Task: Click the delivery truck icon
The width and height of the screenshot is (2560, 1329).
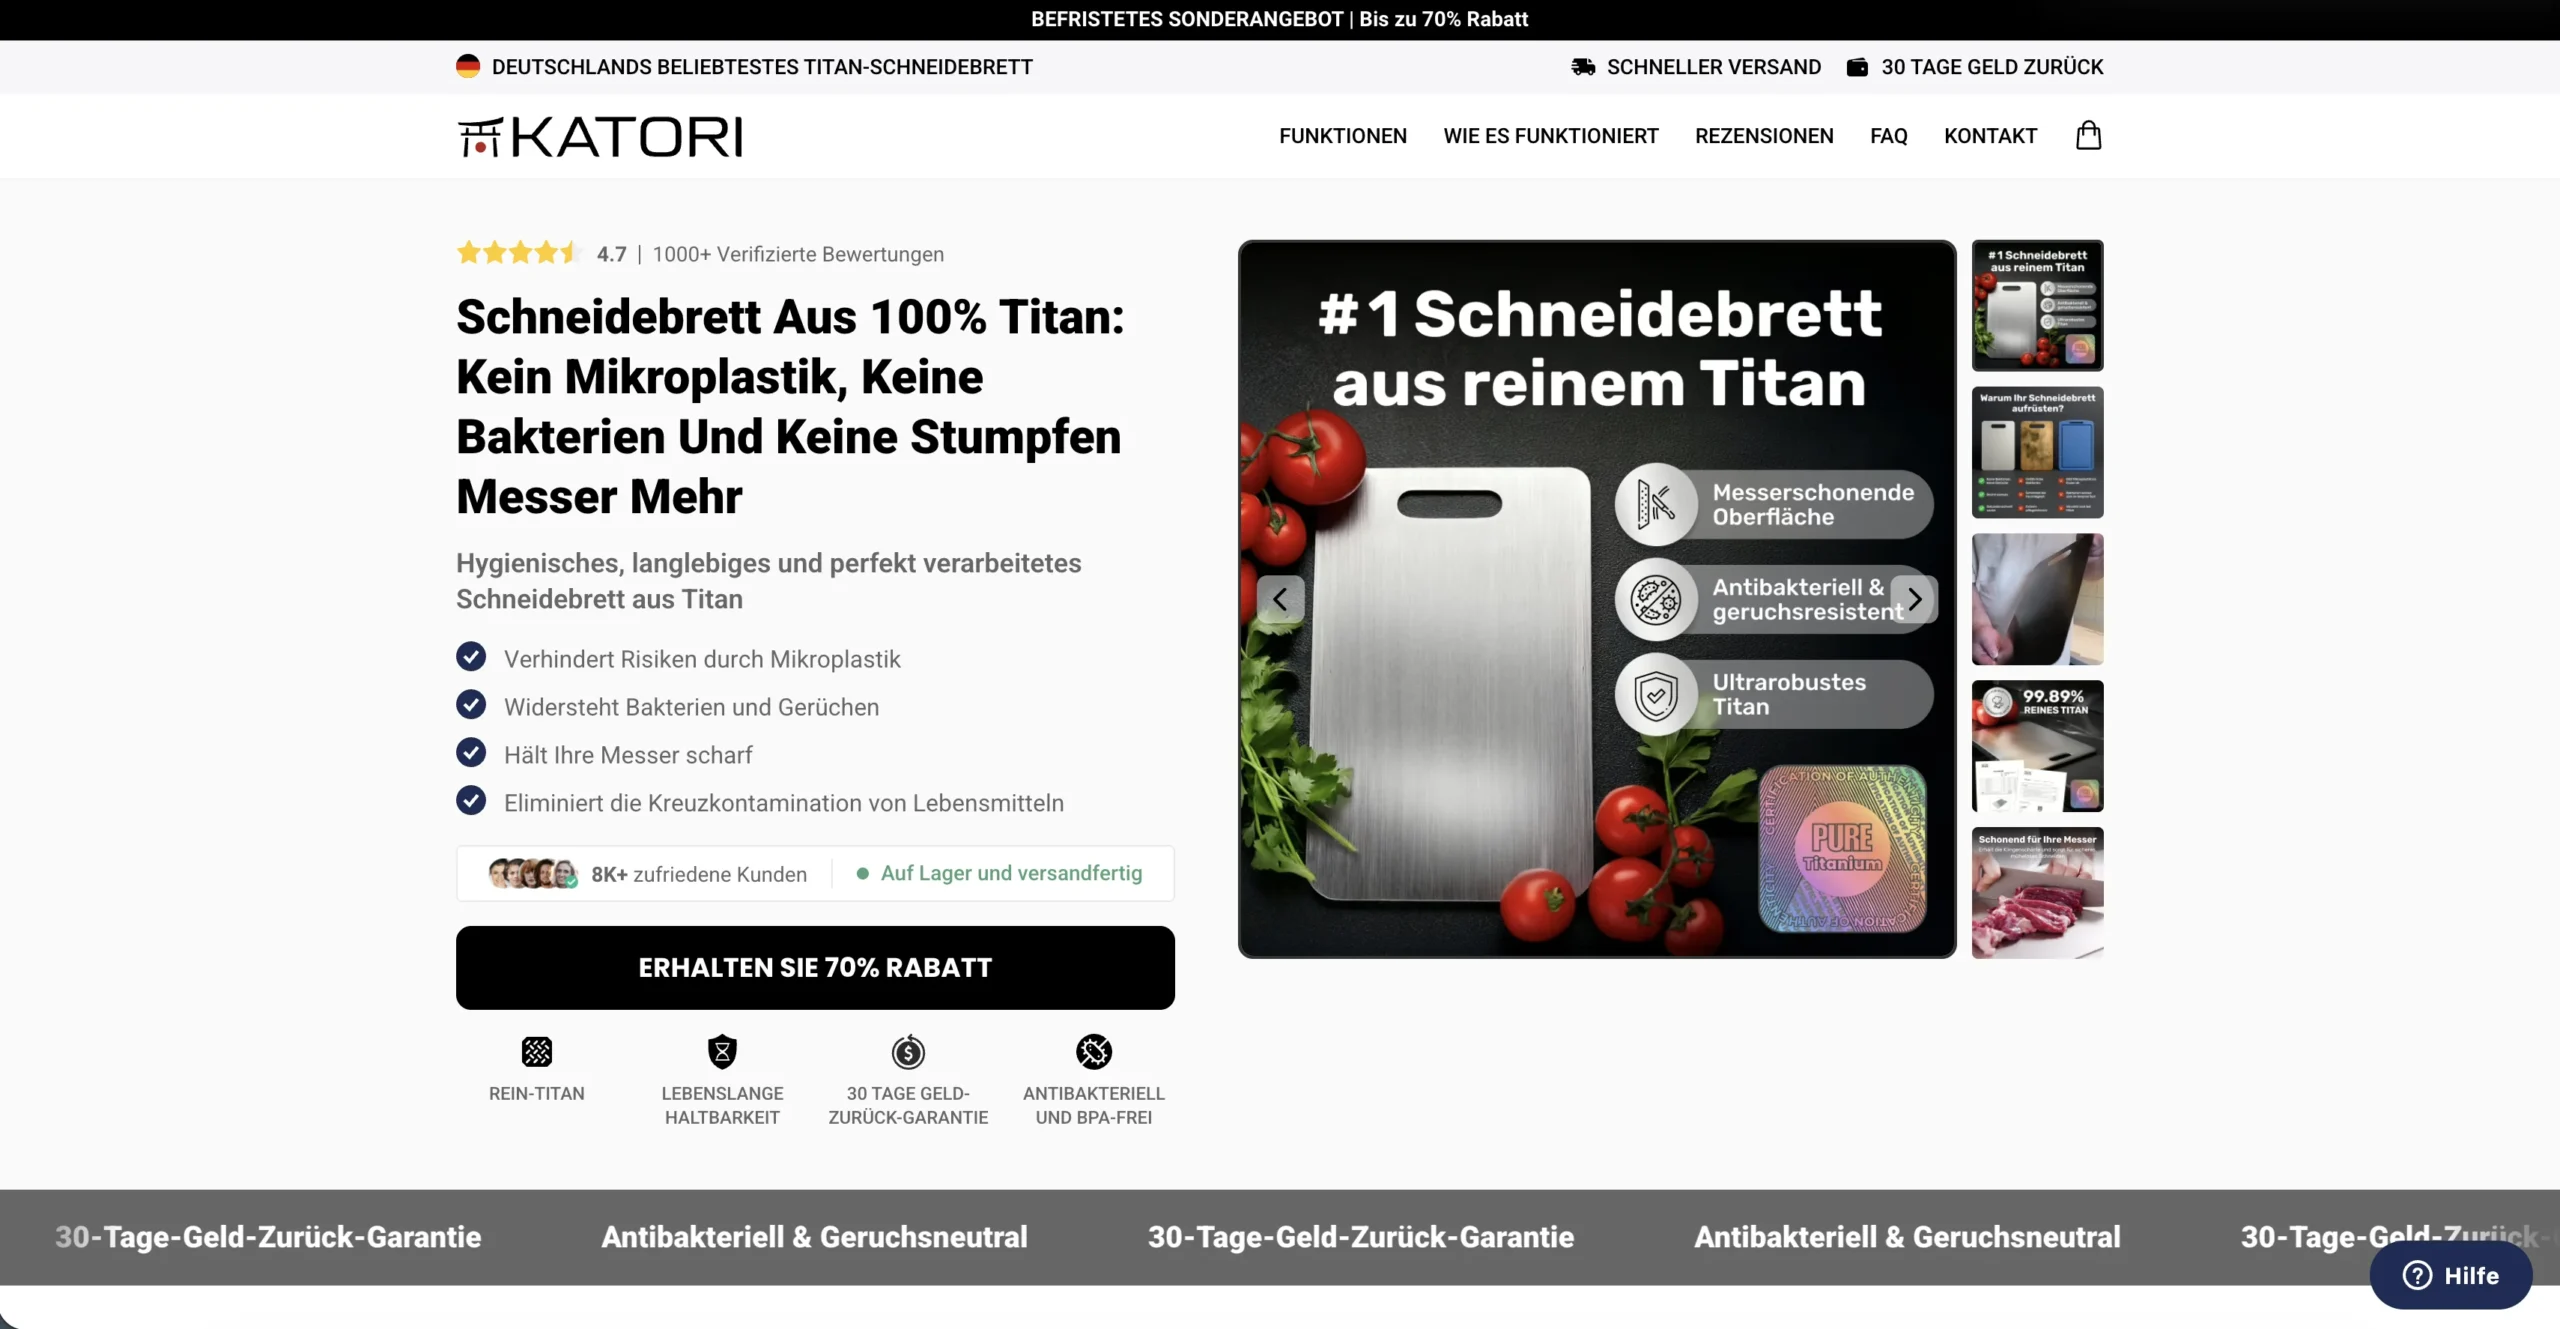Action: [x=1583, y=67]
